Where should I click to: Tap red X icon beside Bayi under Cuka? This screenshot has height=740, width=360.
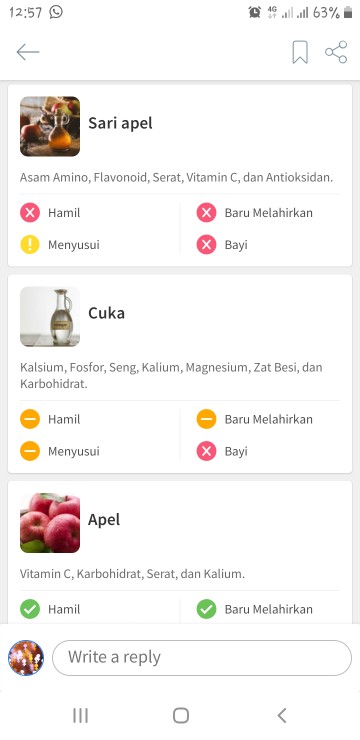(x=206, y=451)
